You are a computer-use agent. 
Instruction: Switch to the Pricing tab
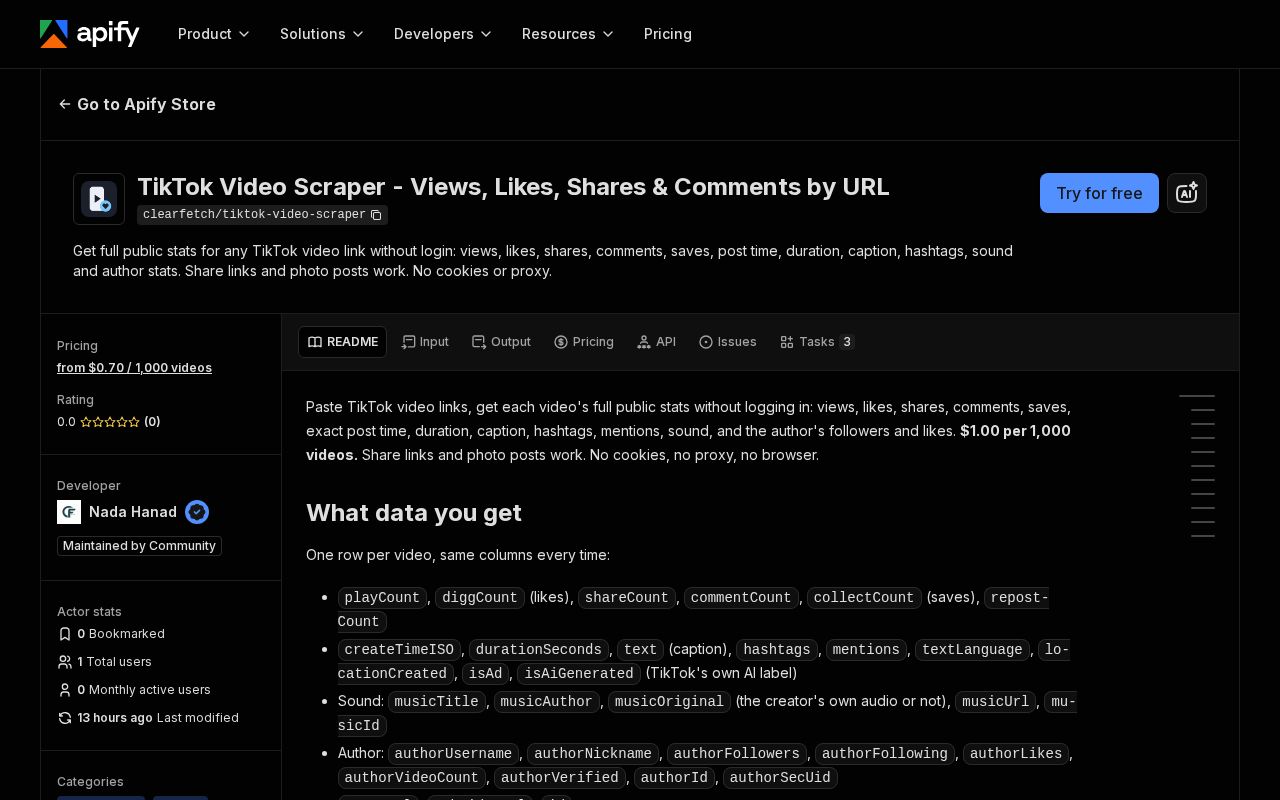click(x=584, y=342)
